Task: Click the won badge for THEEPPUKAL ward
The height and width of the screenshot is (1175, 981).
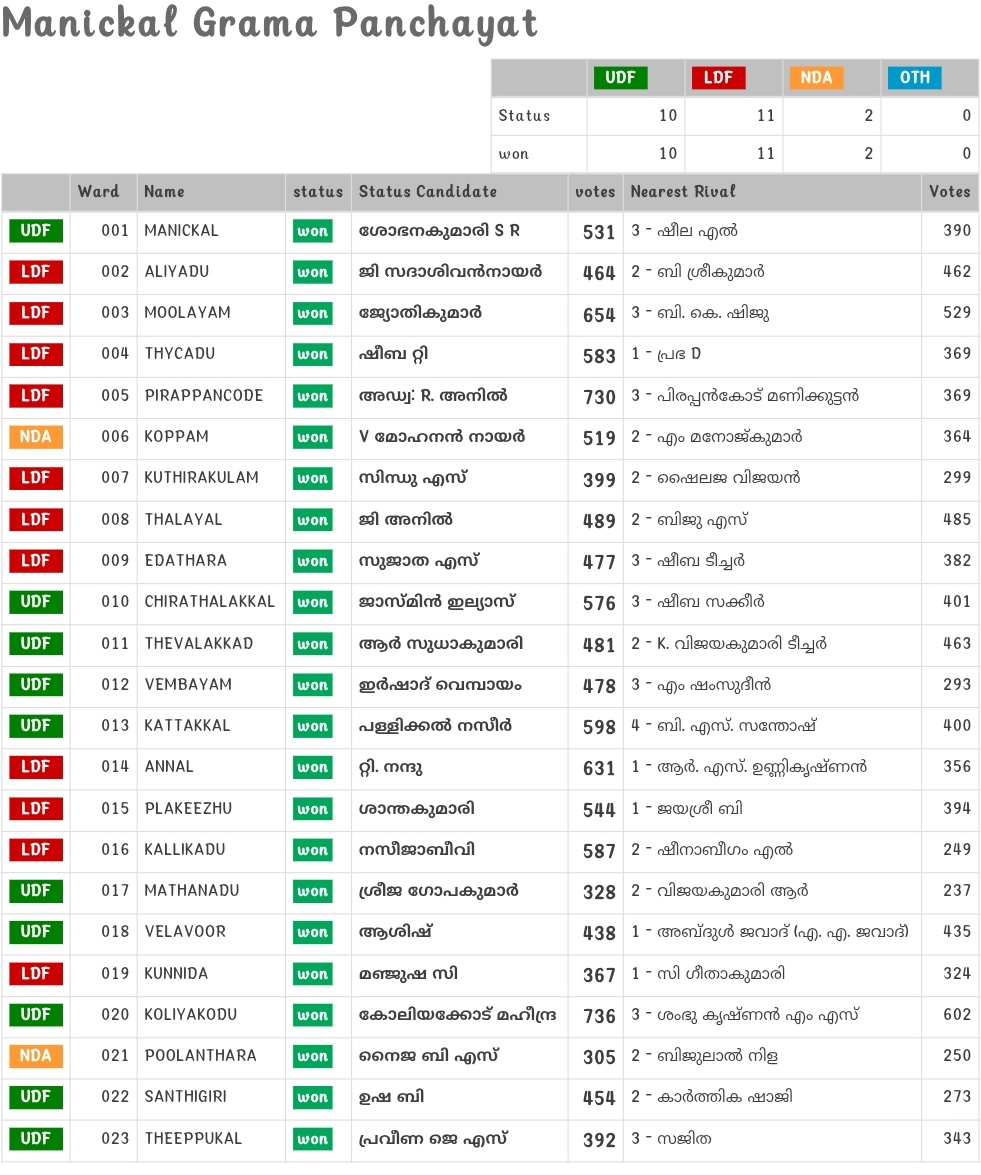Action: click(x=312, y=1139)
